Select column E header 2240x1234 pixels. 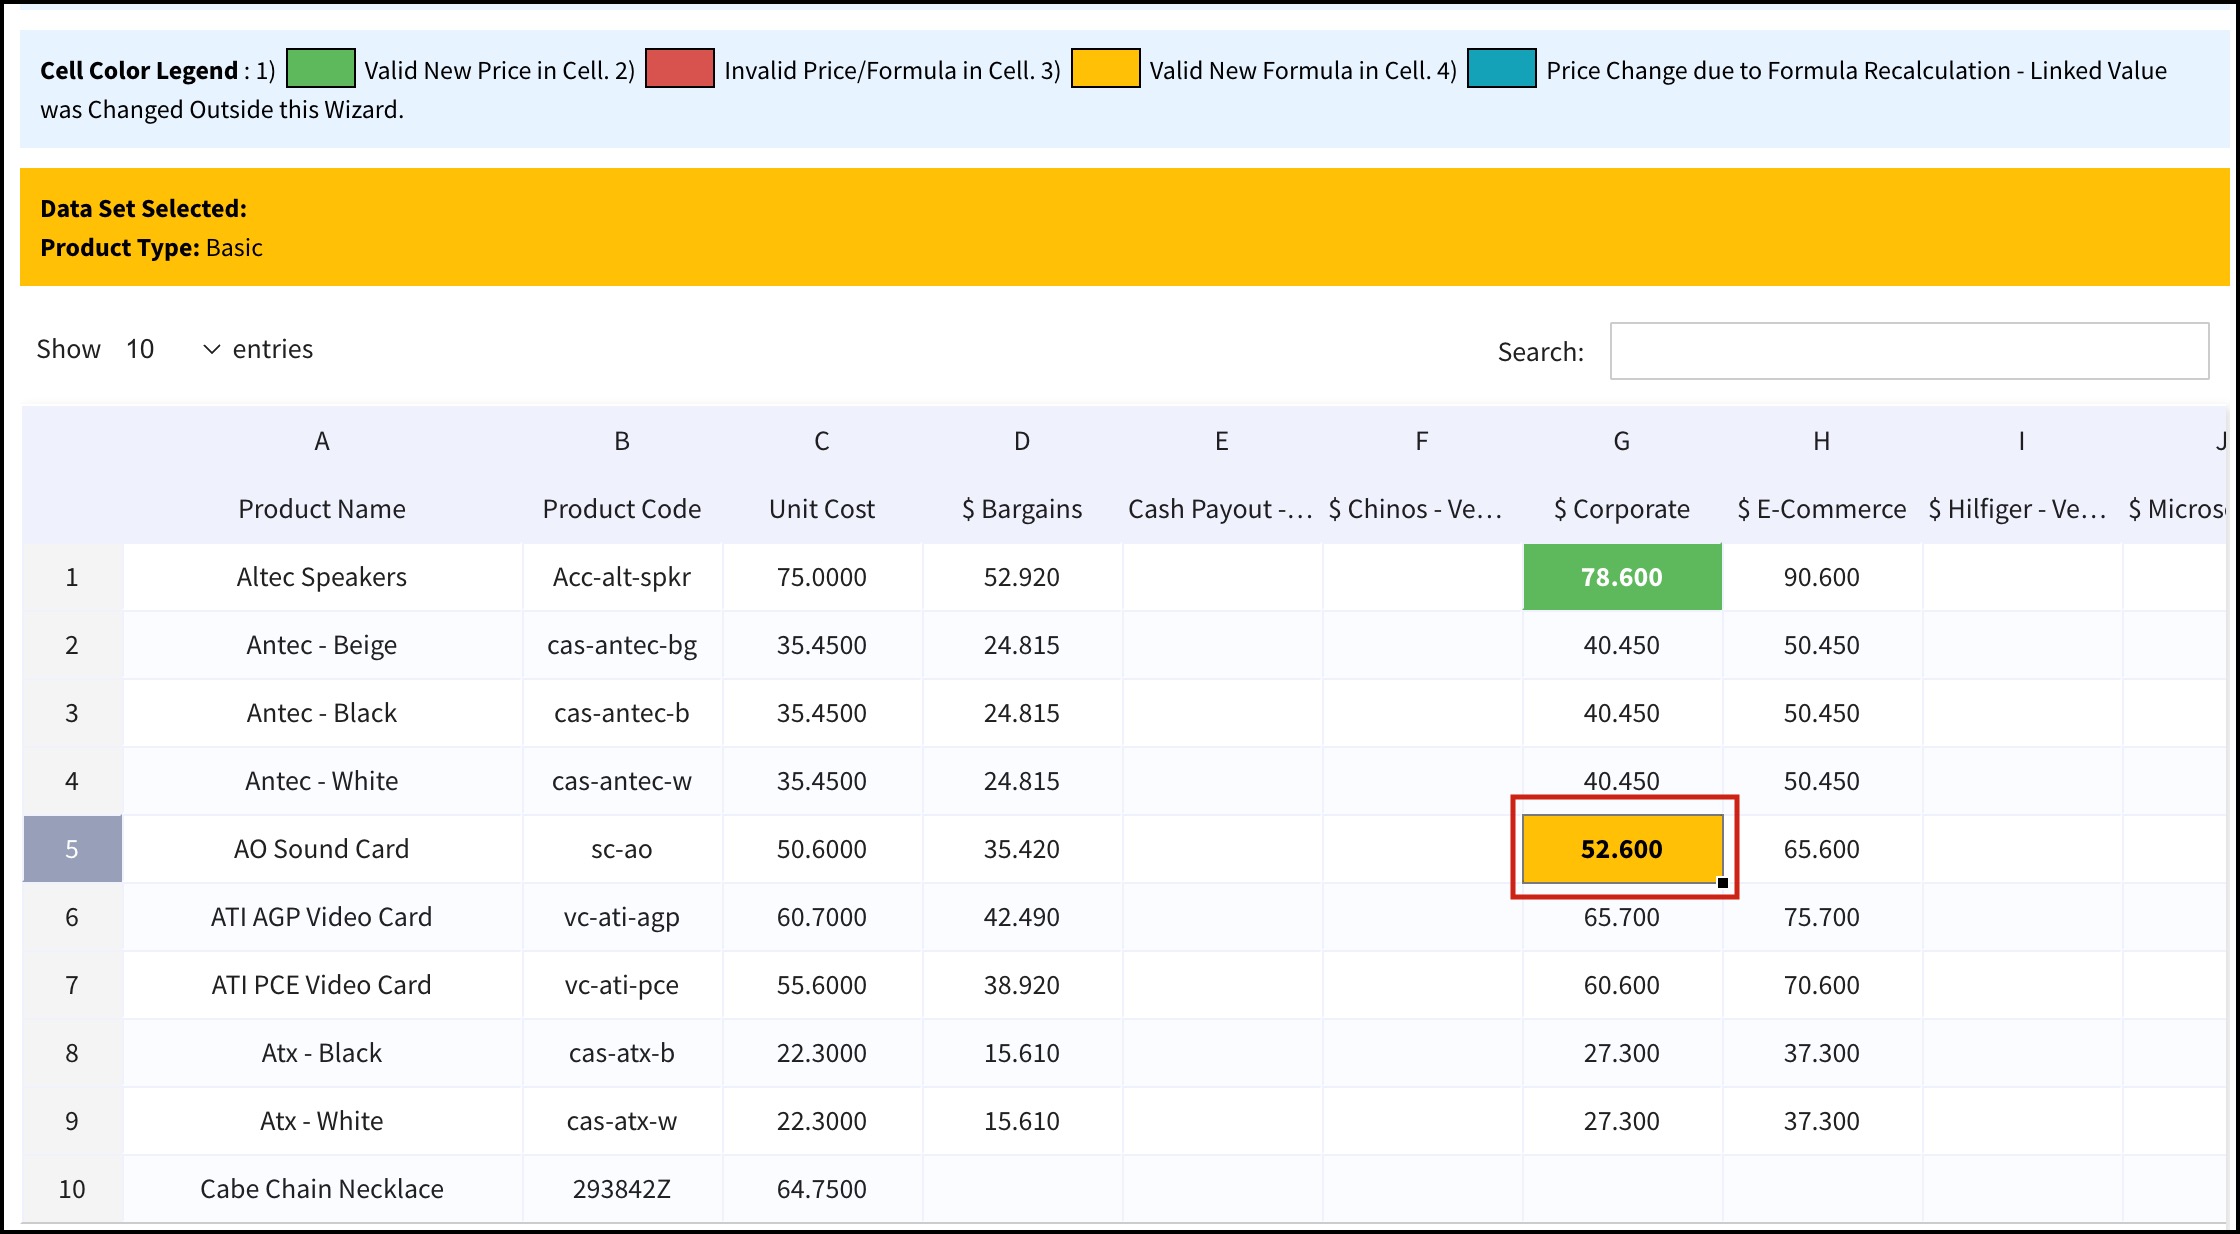[1222, 441]
